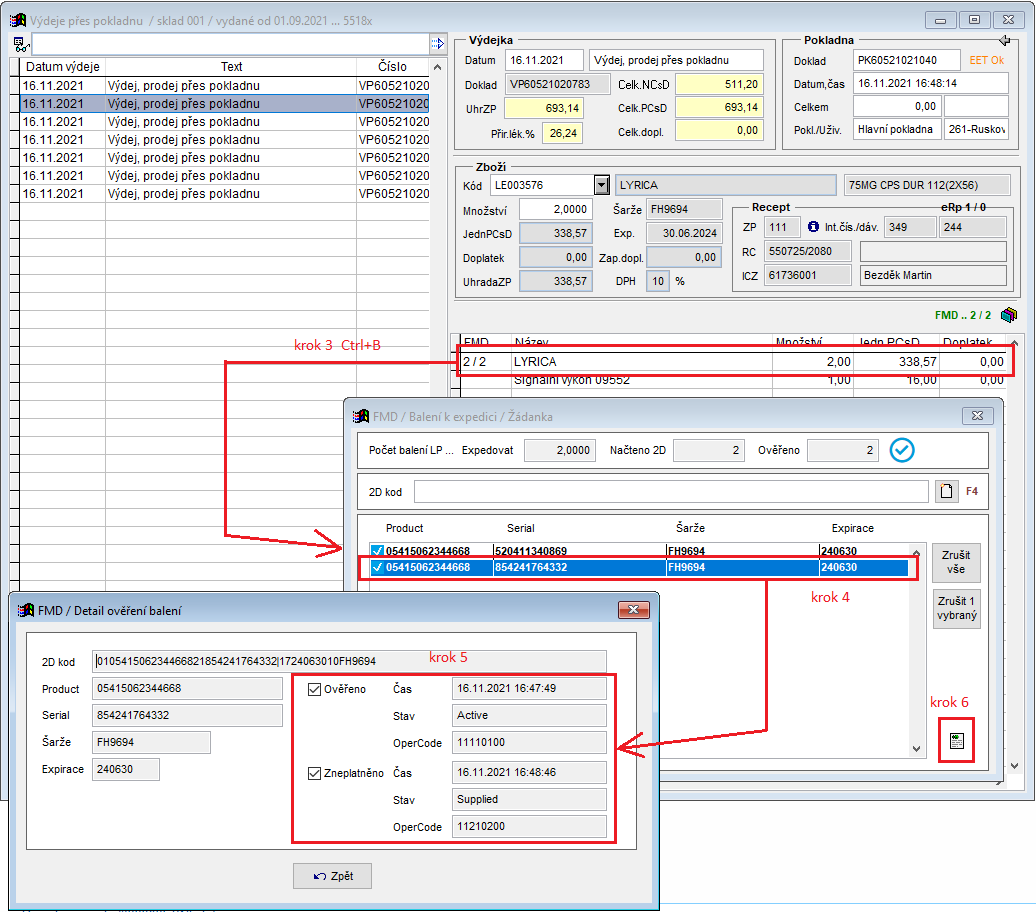Screen dimensions: 1036x912
Task: Toggle the Ověřeno checkbox
Action: click(314, 689)
